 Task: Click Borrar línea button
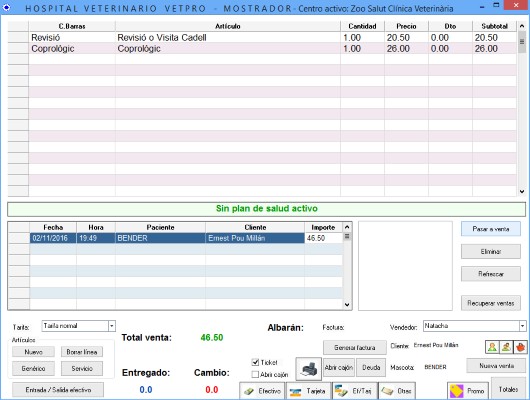(x=82, y=352)
